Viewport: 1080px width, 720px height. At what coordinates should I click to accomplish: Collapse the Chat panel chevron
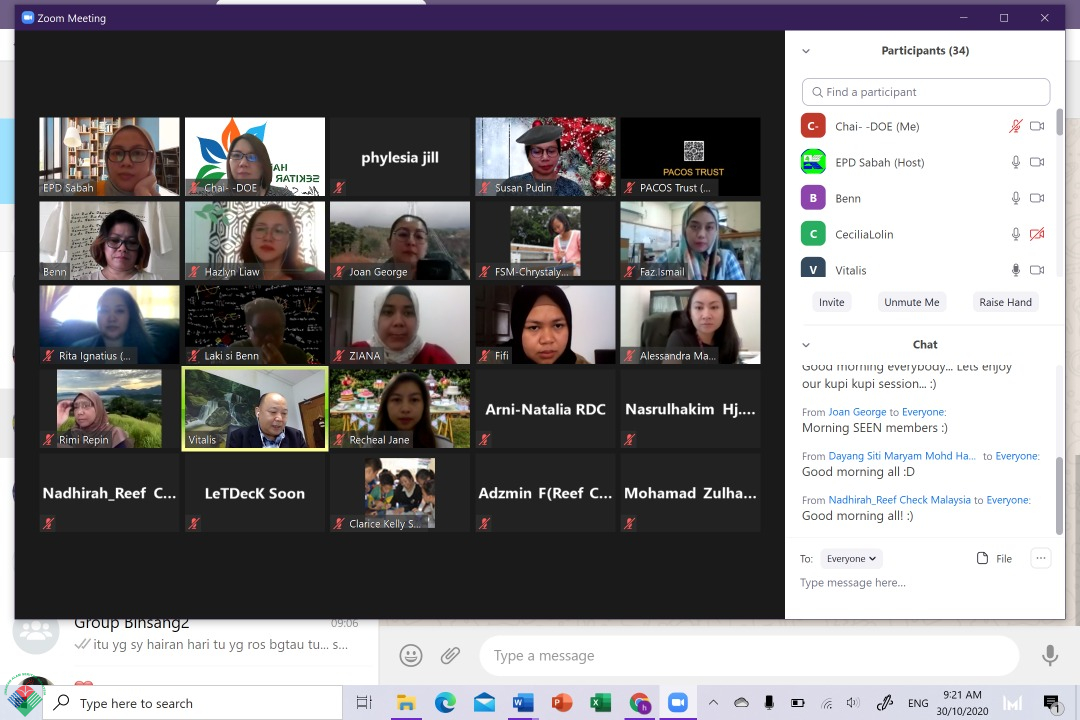806,344
